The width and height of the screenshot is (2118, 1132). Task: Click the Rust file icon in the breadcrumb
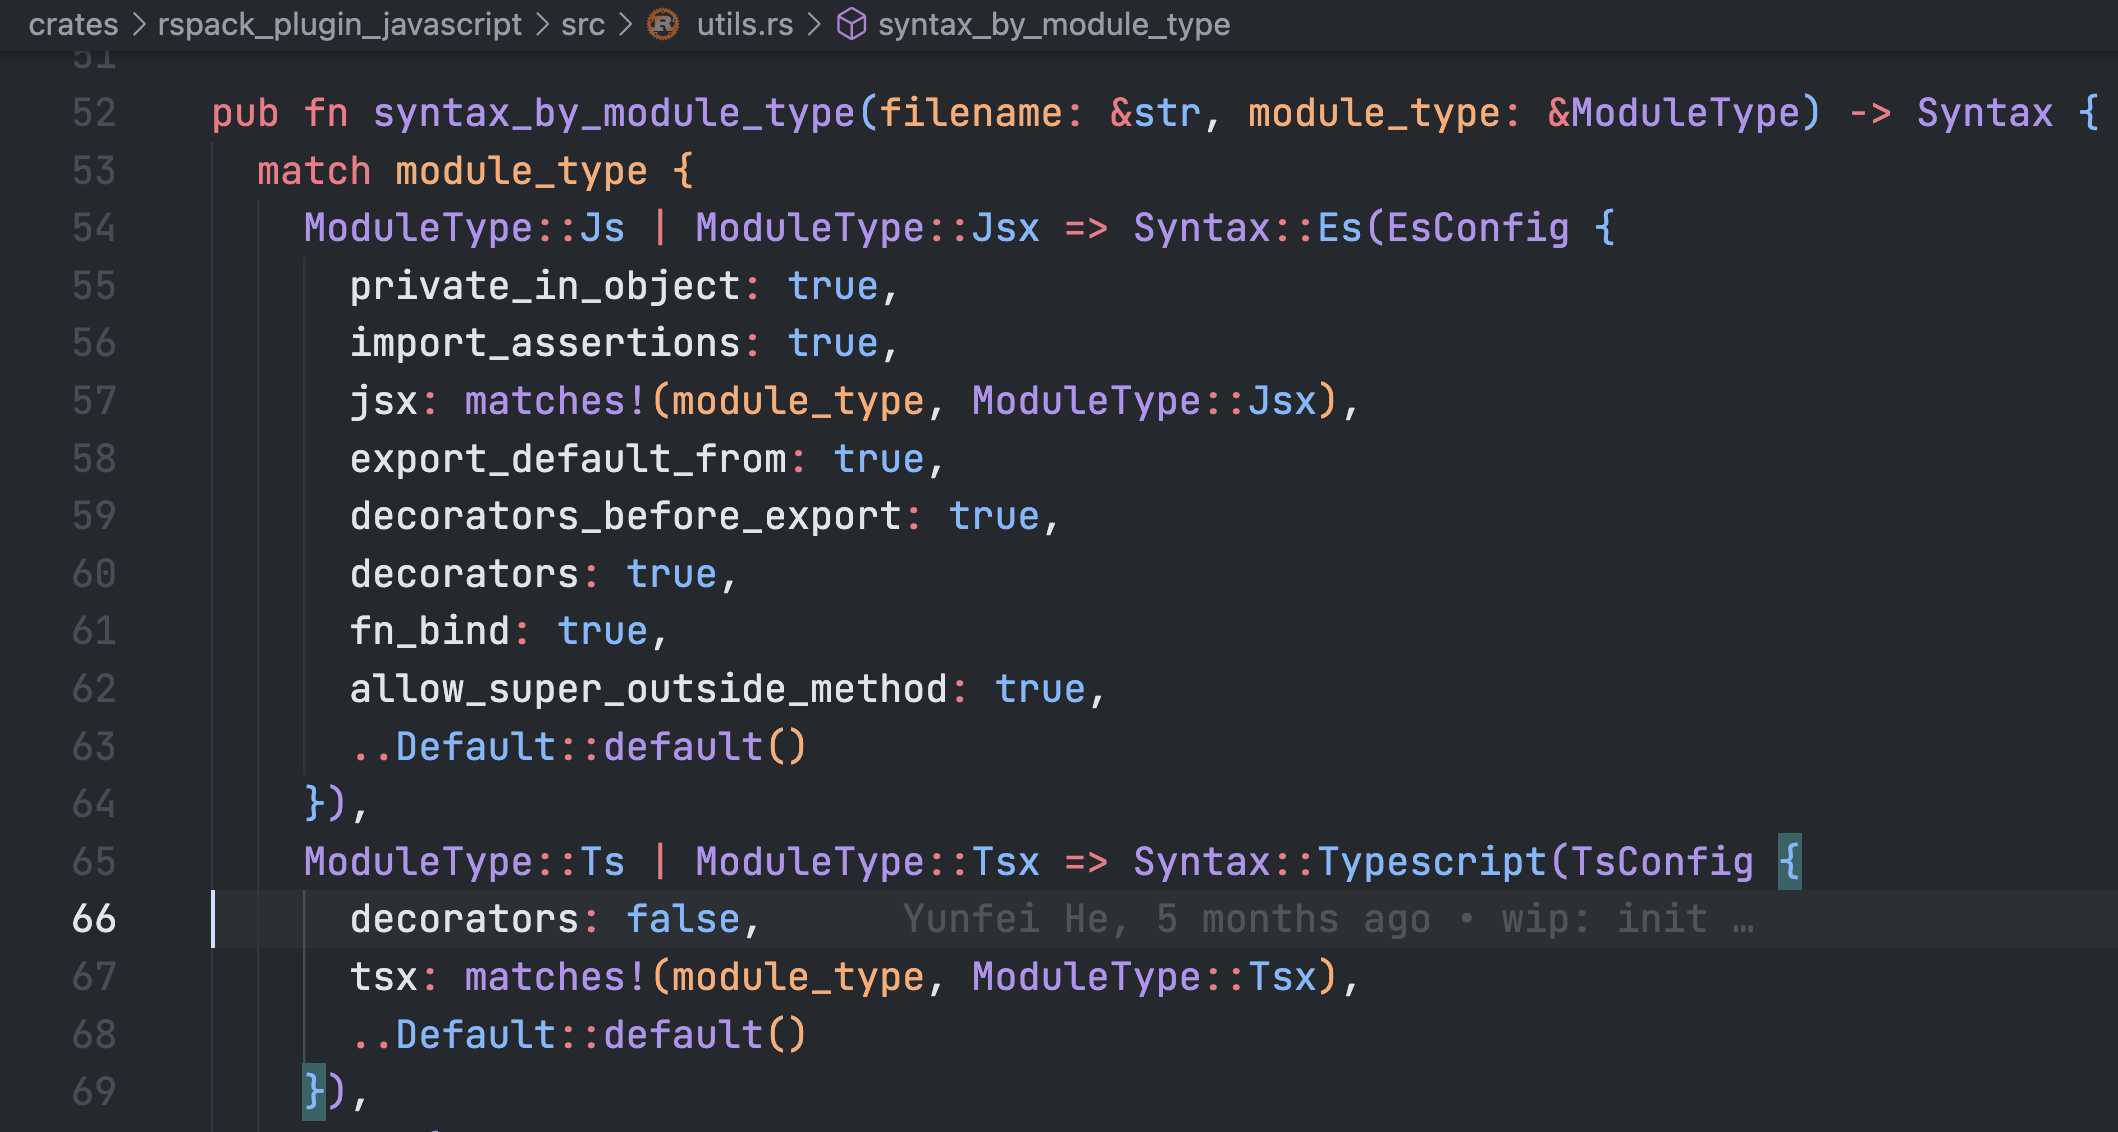coord(663,24)
